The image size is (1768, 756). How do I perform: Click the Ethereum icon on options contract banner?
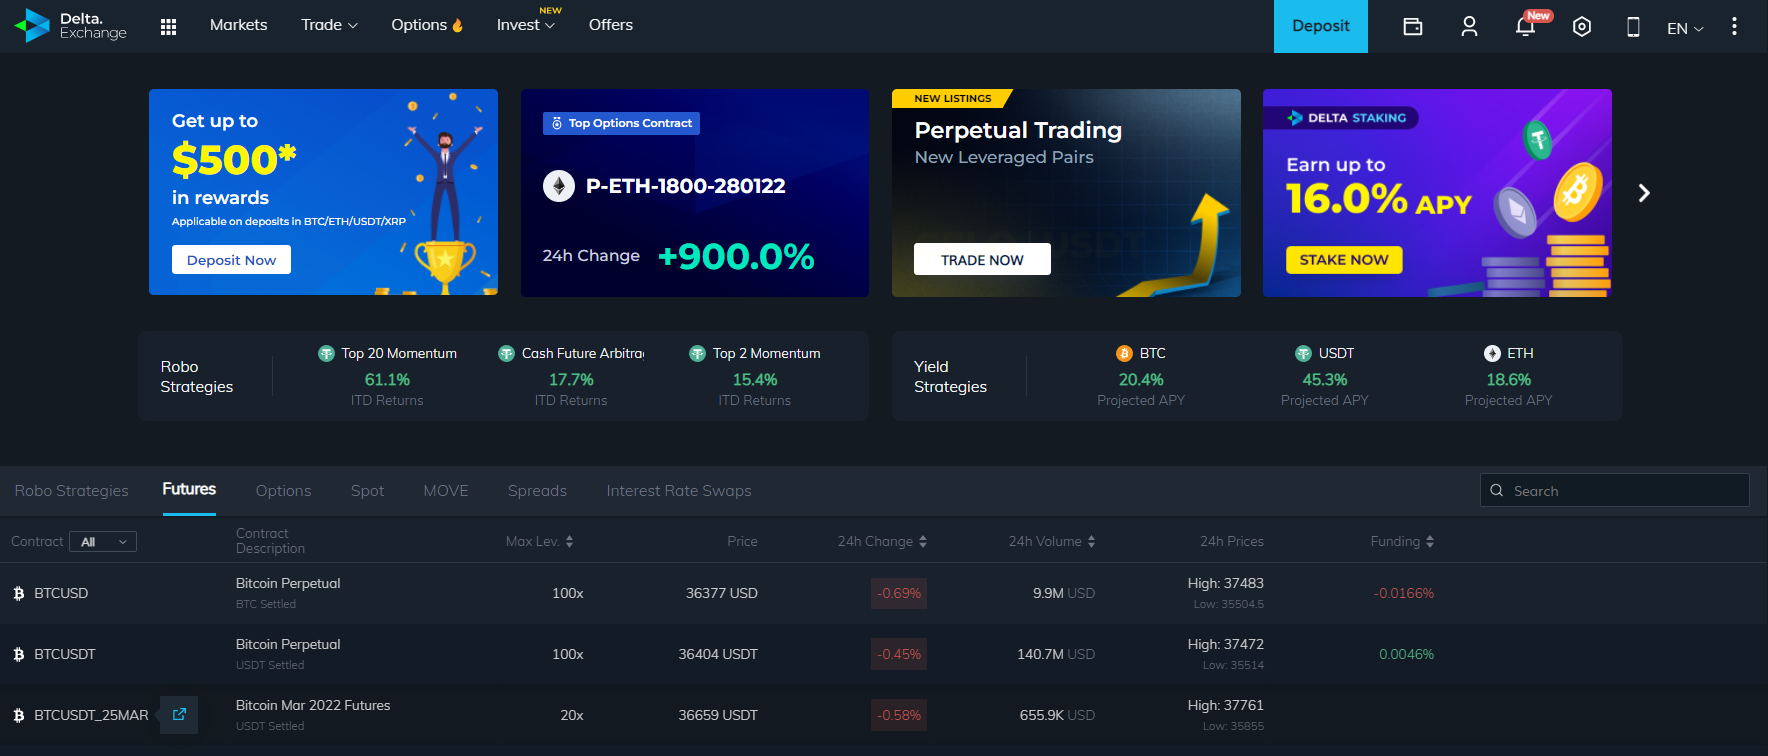tap(559, 186)
